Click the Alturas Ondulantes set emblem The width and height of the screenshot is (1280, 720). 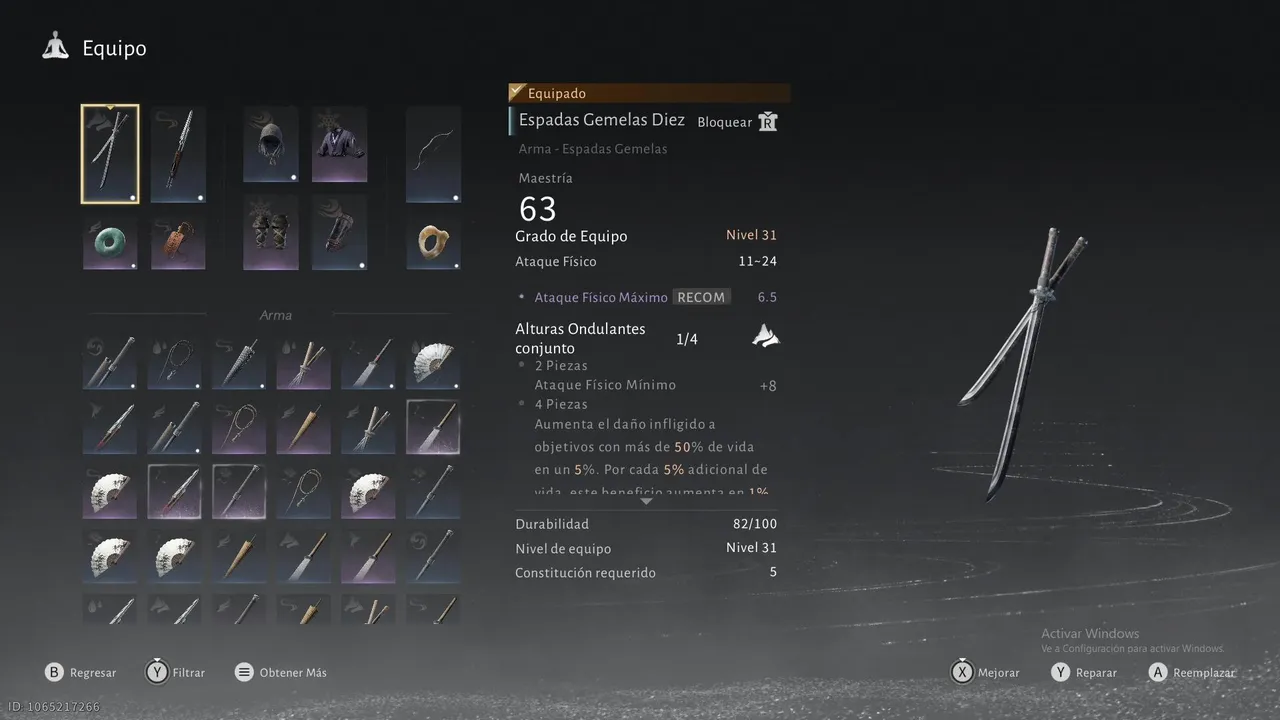pyautogui.click(x=766, y=337)
